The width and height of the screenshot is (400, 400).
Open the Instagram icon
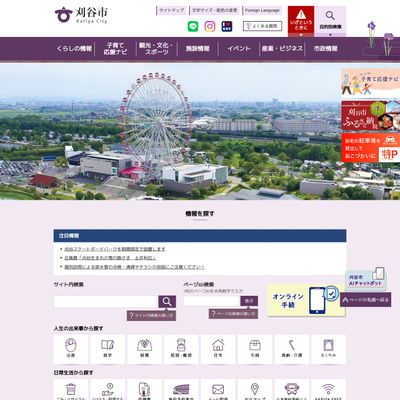(210, 26)
